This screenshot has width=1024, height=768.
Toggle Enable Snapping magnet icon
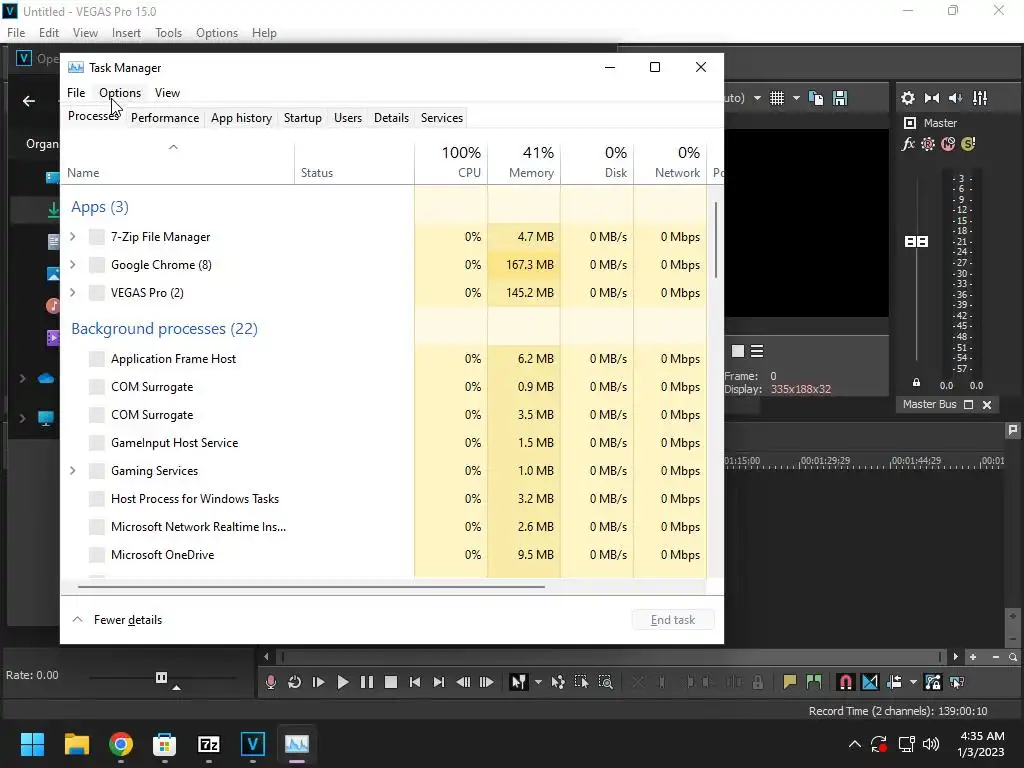845,682
